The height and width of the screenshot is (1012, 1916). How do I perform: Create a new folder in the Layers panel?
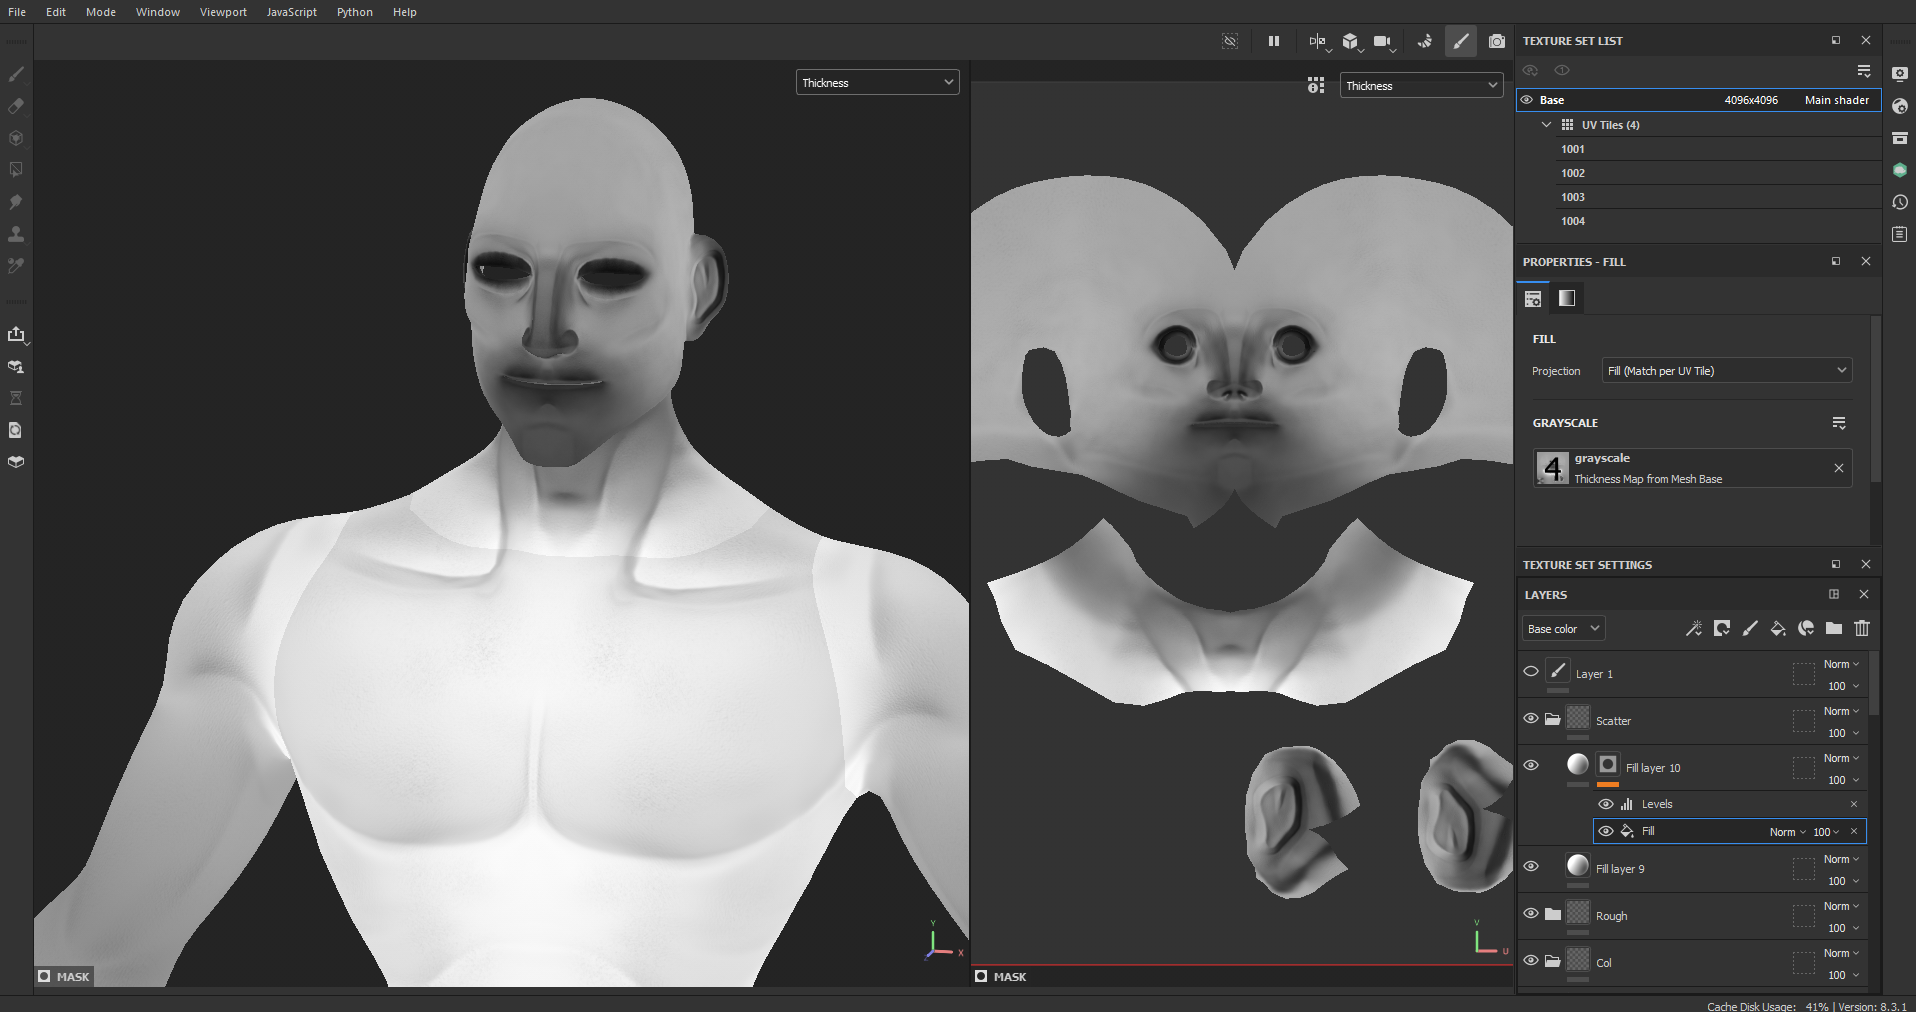click(1835, 629)
